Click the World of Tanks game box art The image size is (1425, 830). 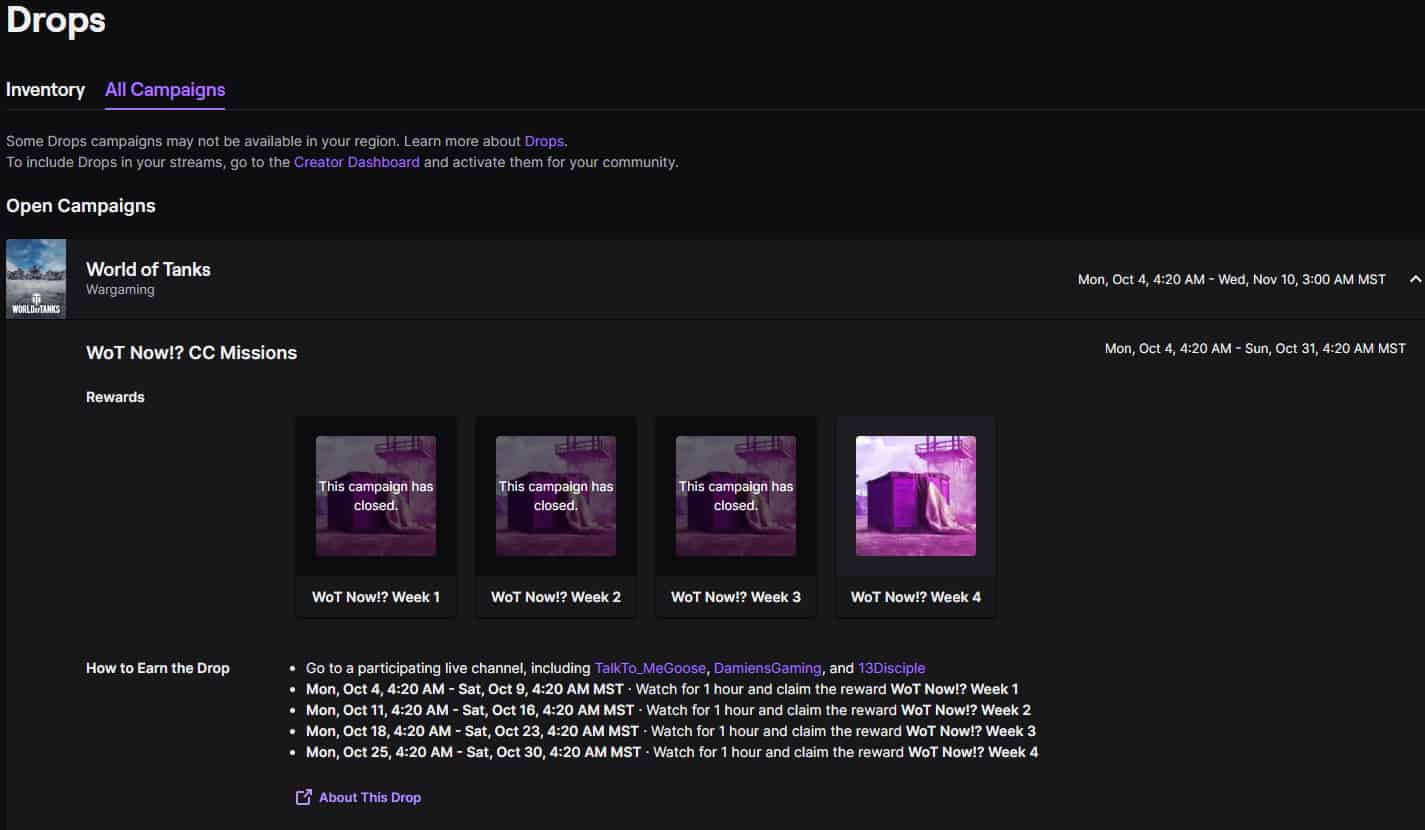coord(36,279)
